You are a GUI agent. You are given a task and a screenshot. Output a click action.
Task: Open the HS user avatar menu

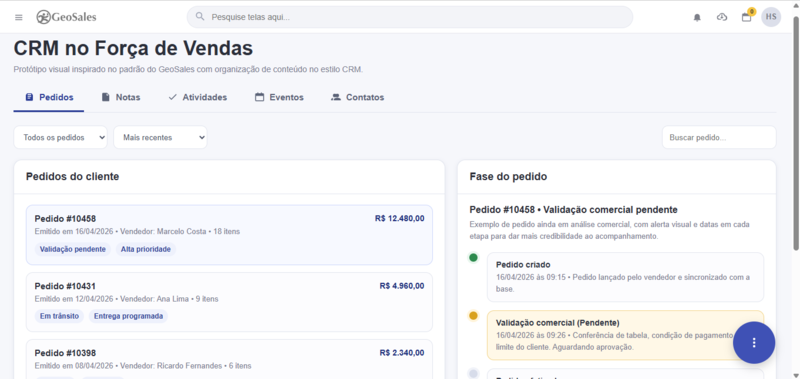tap(771, 17)
